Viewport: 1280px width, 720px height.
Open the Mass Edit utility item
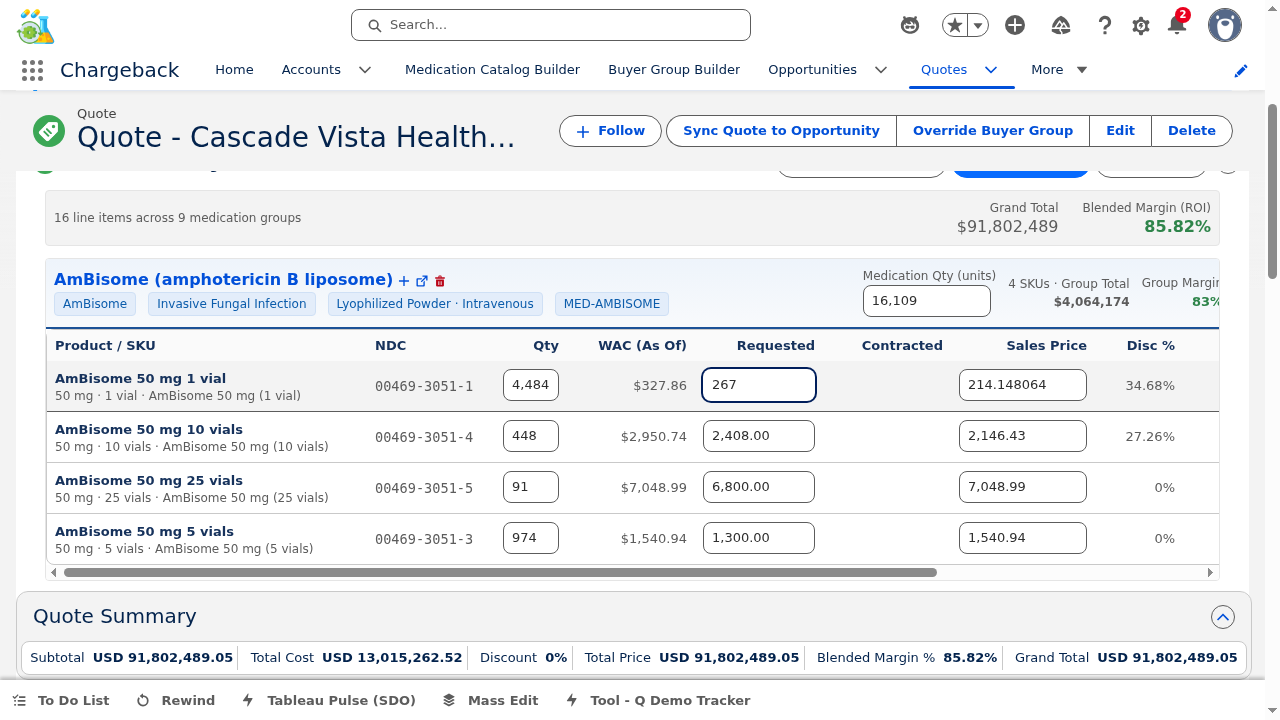490,701
